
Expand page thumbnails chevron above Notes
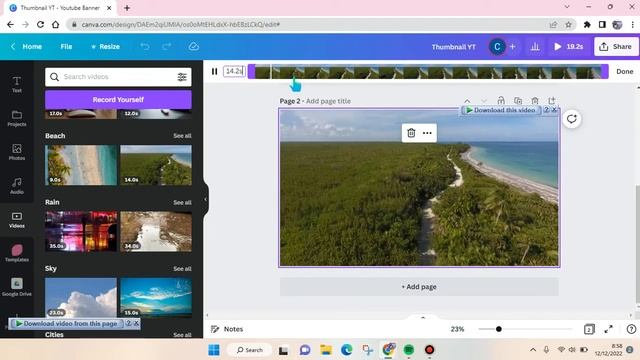coord(423,317)
